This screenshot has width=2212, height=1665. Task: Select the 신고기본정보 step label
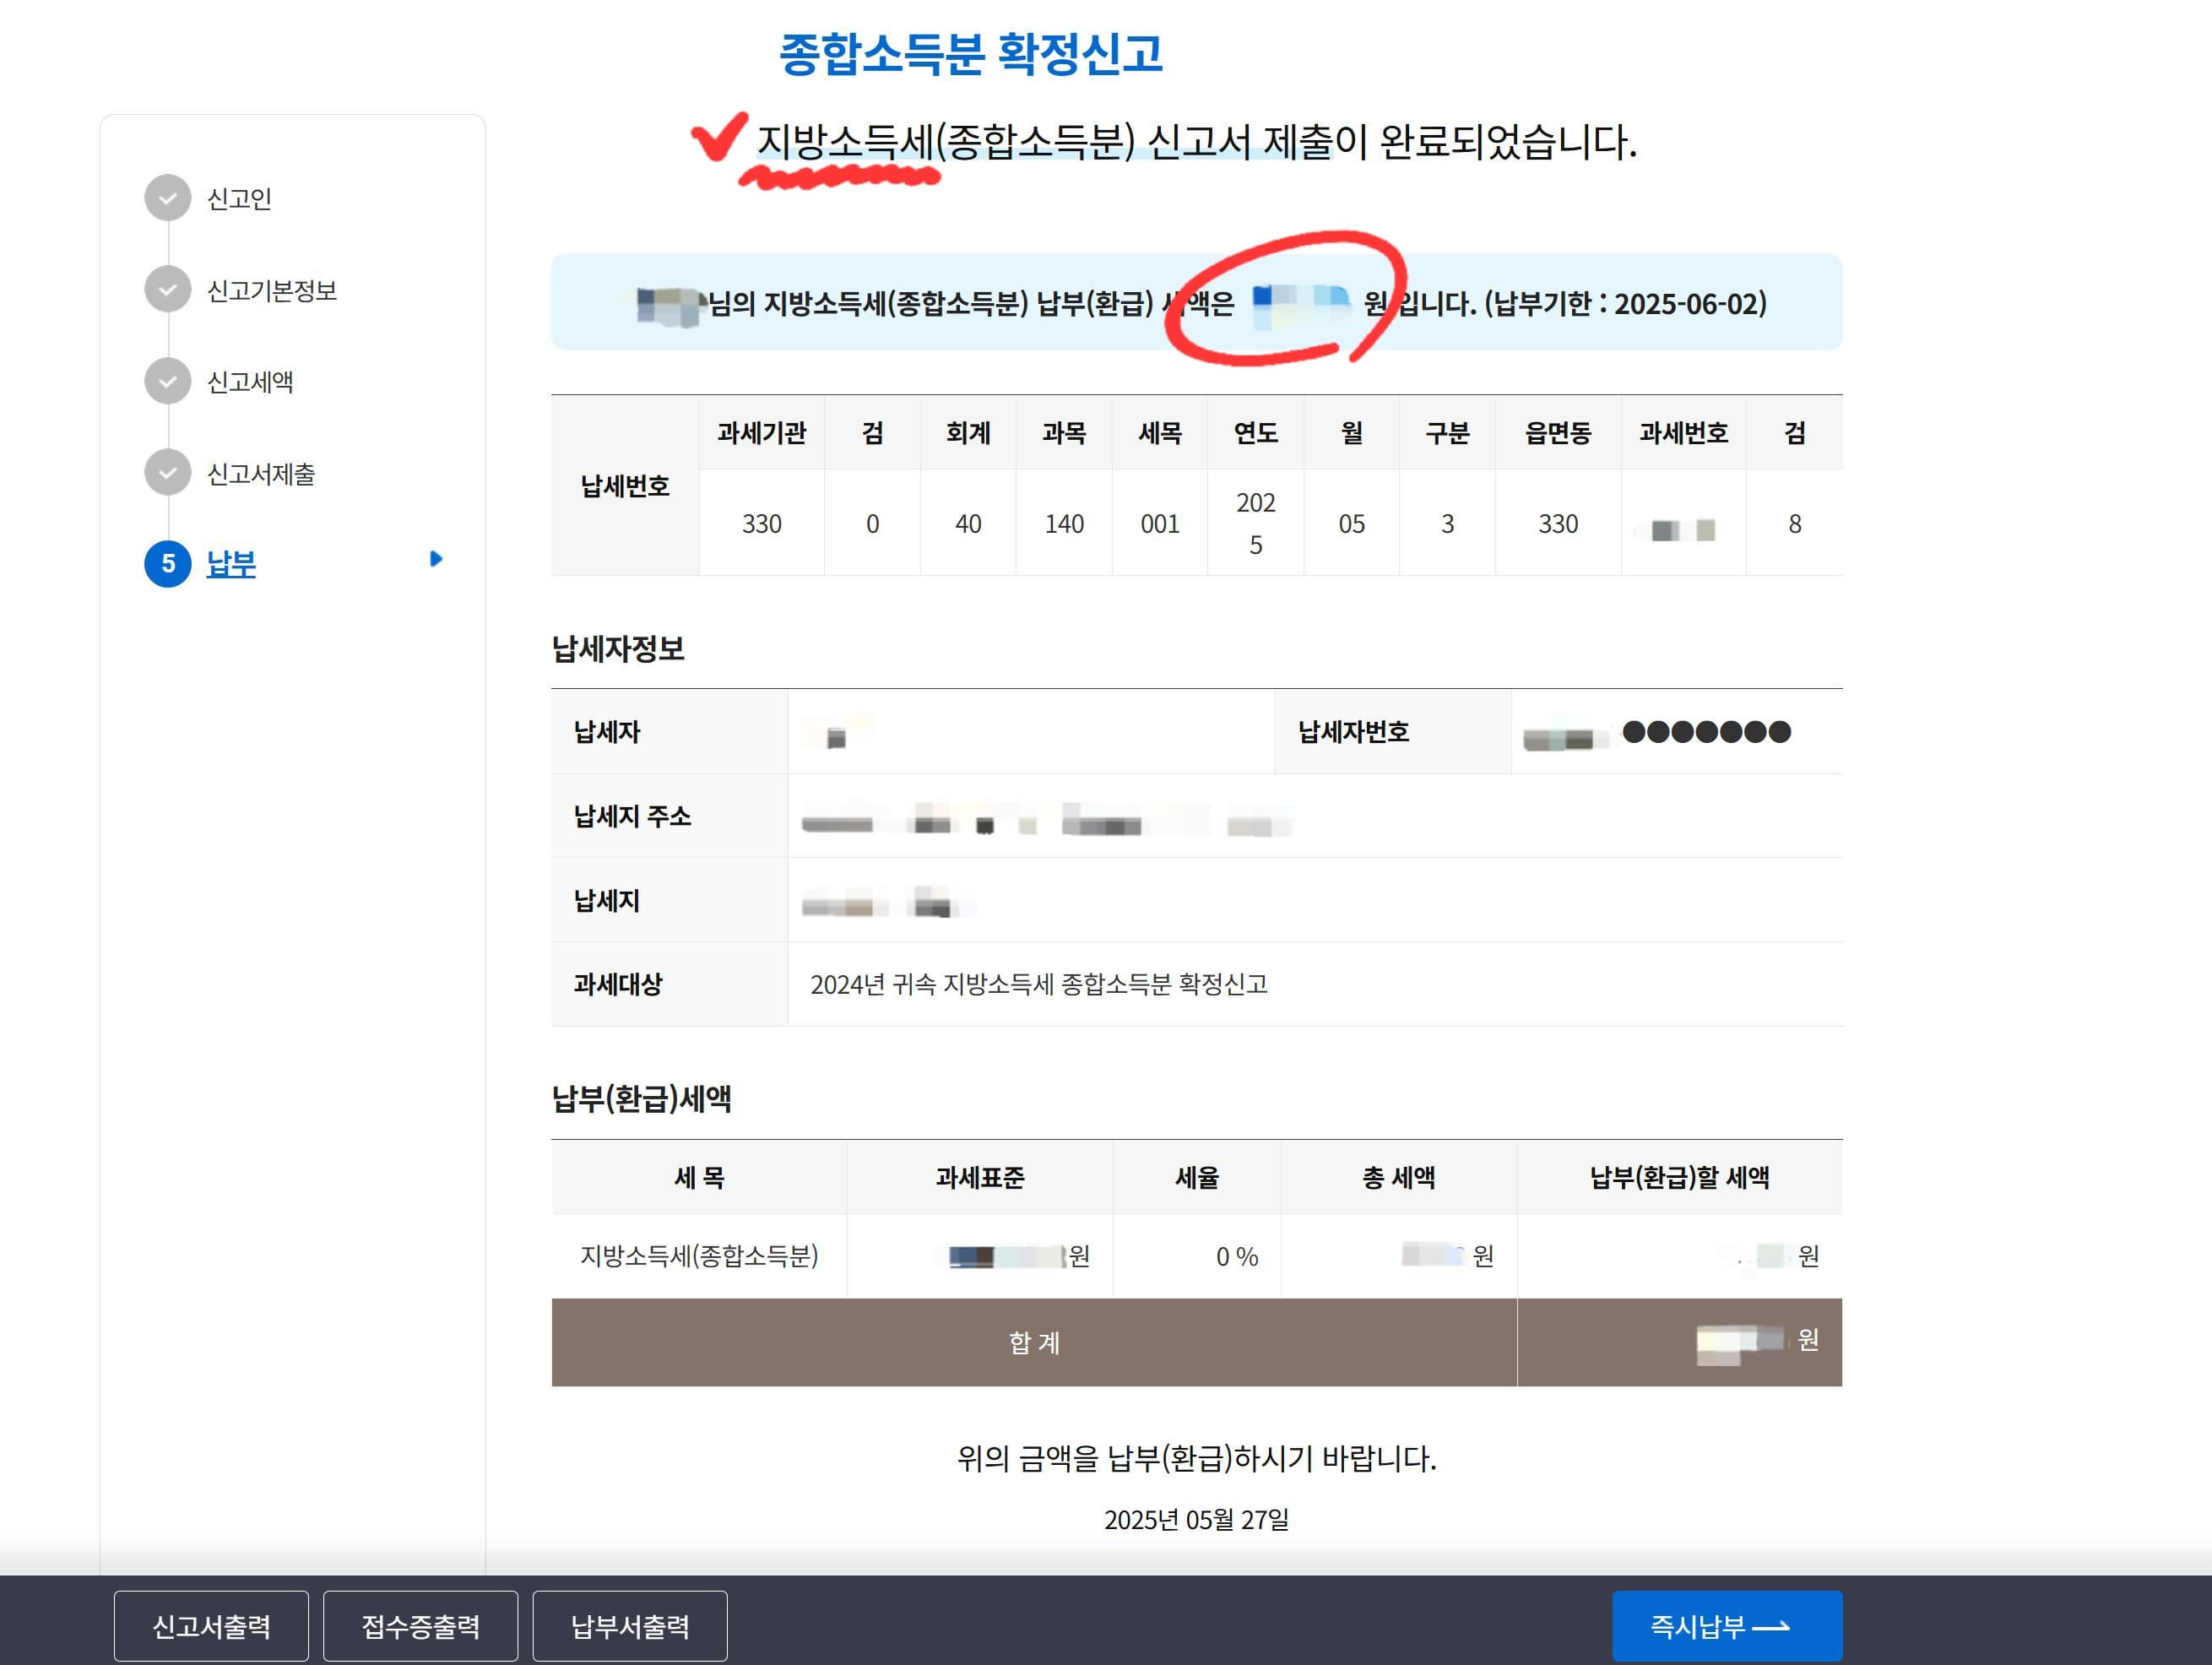(271, 291)
